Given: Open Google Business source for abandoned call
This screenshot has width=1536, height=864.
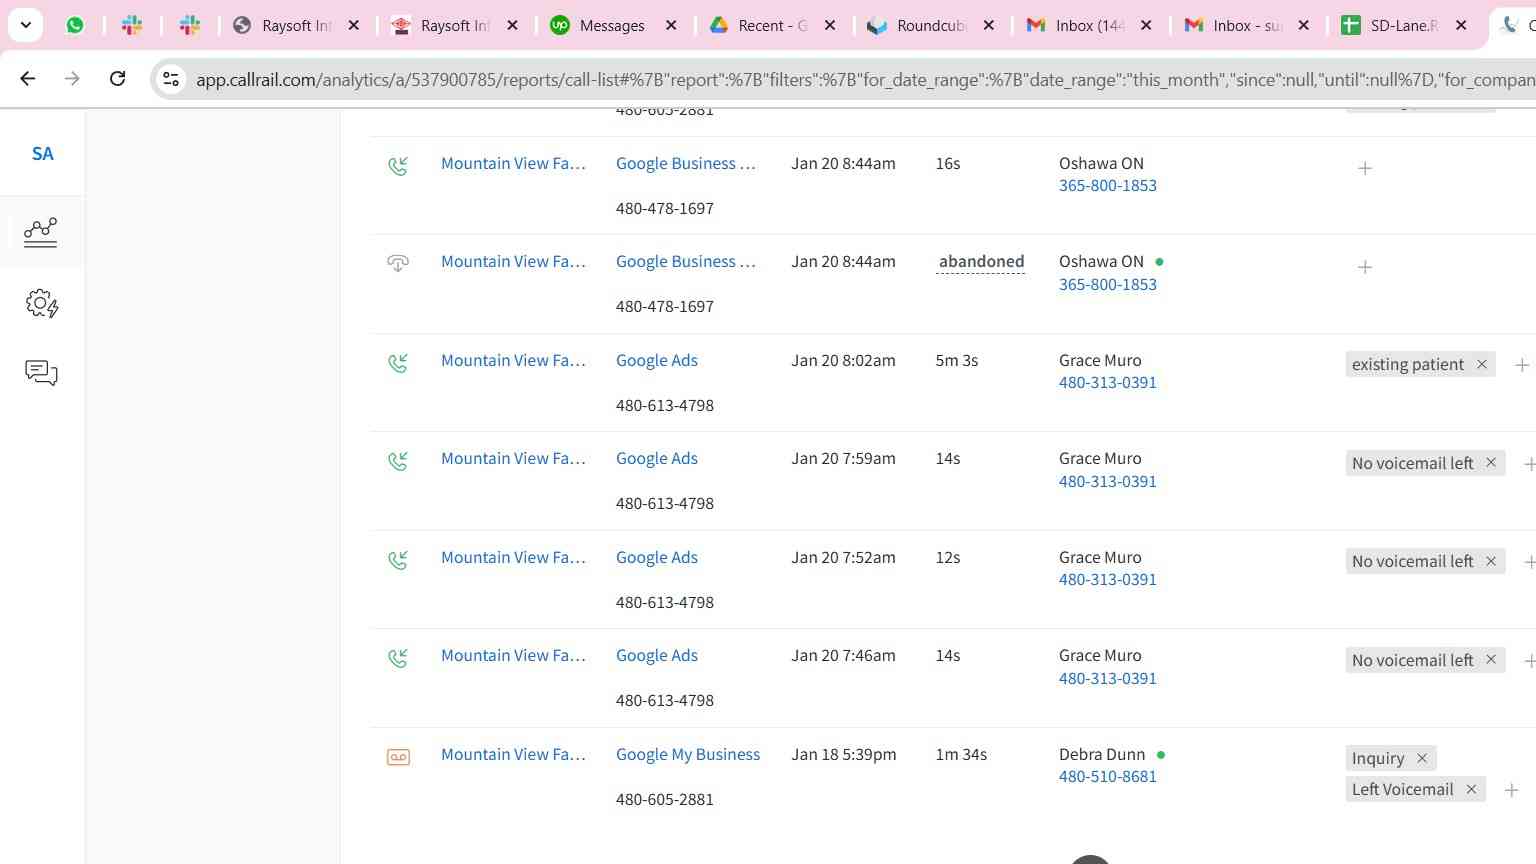Looking at the screenshot, I should (685, 261).
